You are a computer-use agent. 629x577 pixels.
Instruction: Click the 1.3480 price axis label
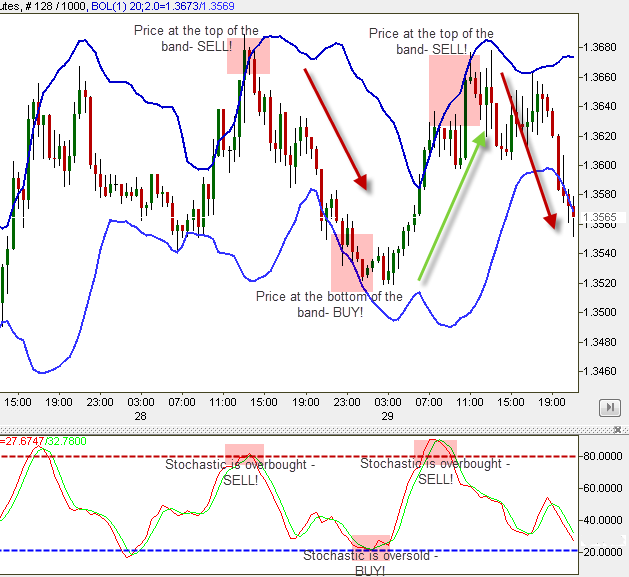(x=599, y=342)
